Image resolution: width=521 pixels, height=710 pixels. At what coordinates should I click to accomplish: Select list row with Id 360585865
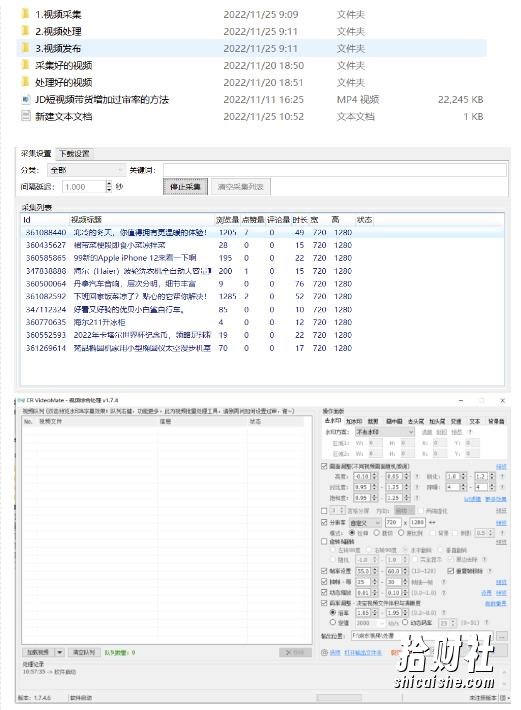(262, 258)
